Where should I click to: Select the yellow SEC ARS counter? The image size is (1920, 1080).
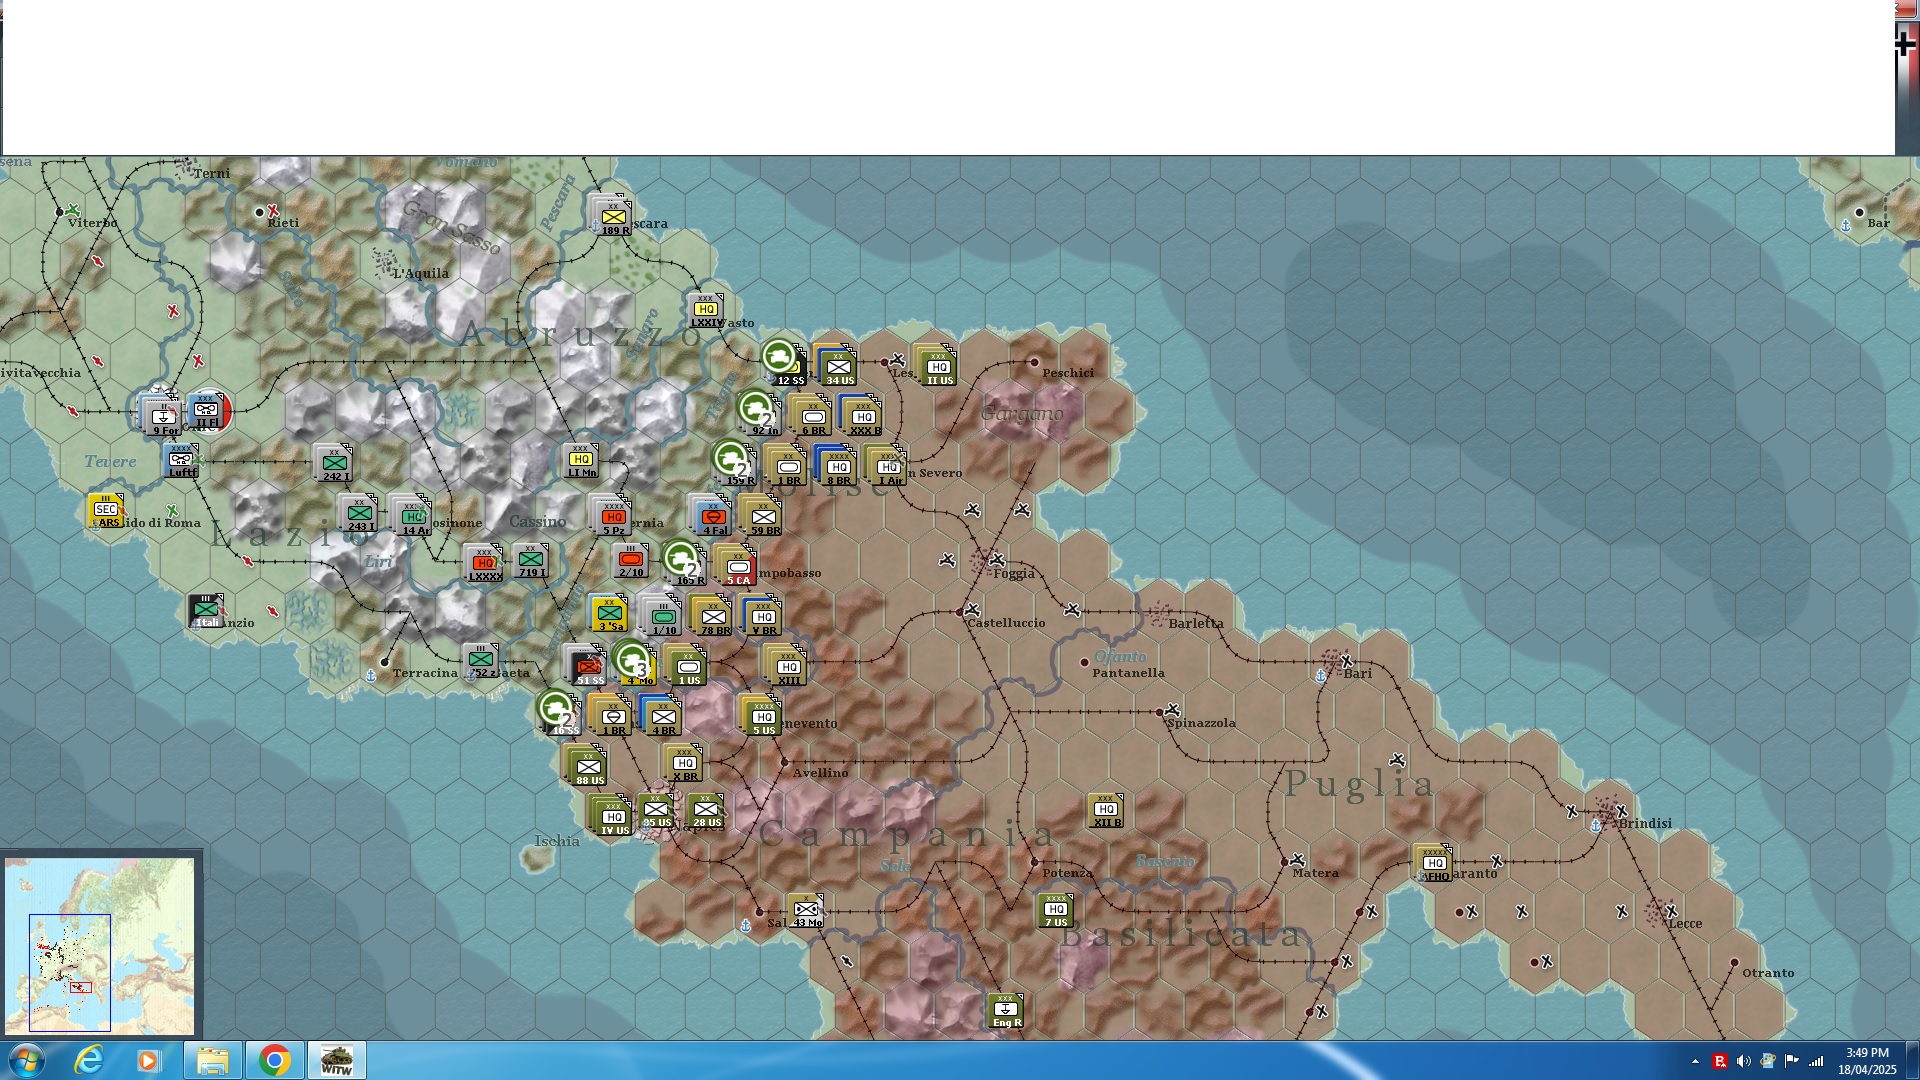coord(106,511)
